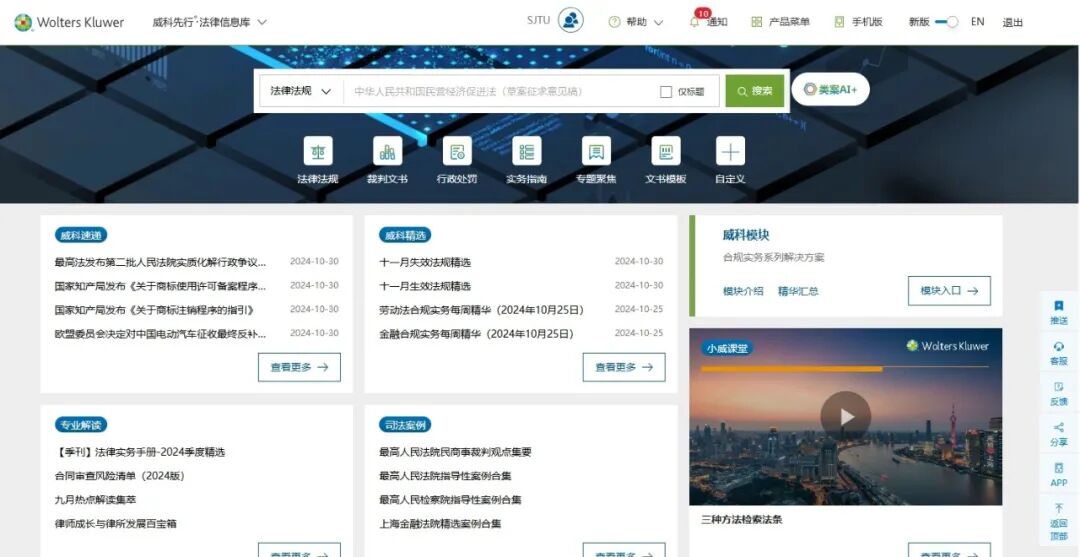Open the 实务指南 category icon

tap(526, 152)
